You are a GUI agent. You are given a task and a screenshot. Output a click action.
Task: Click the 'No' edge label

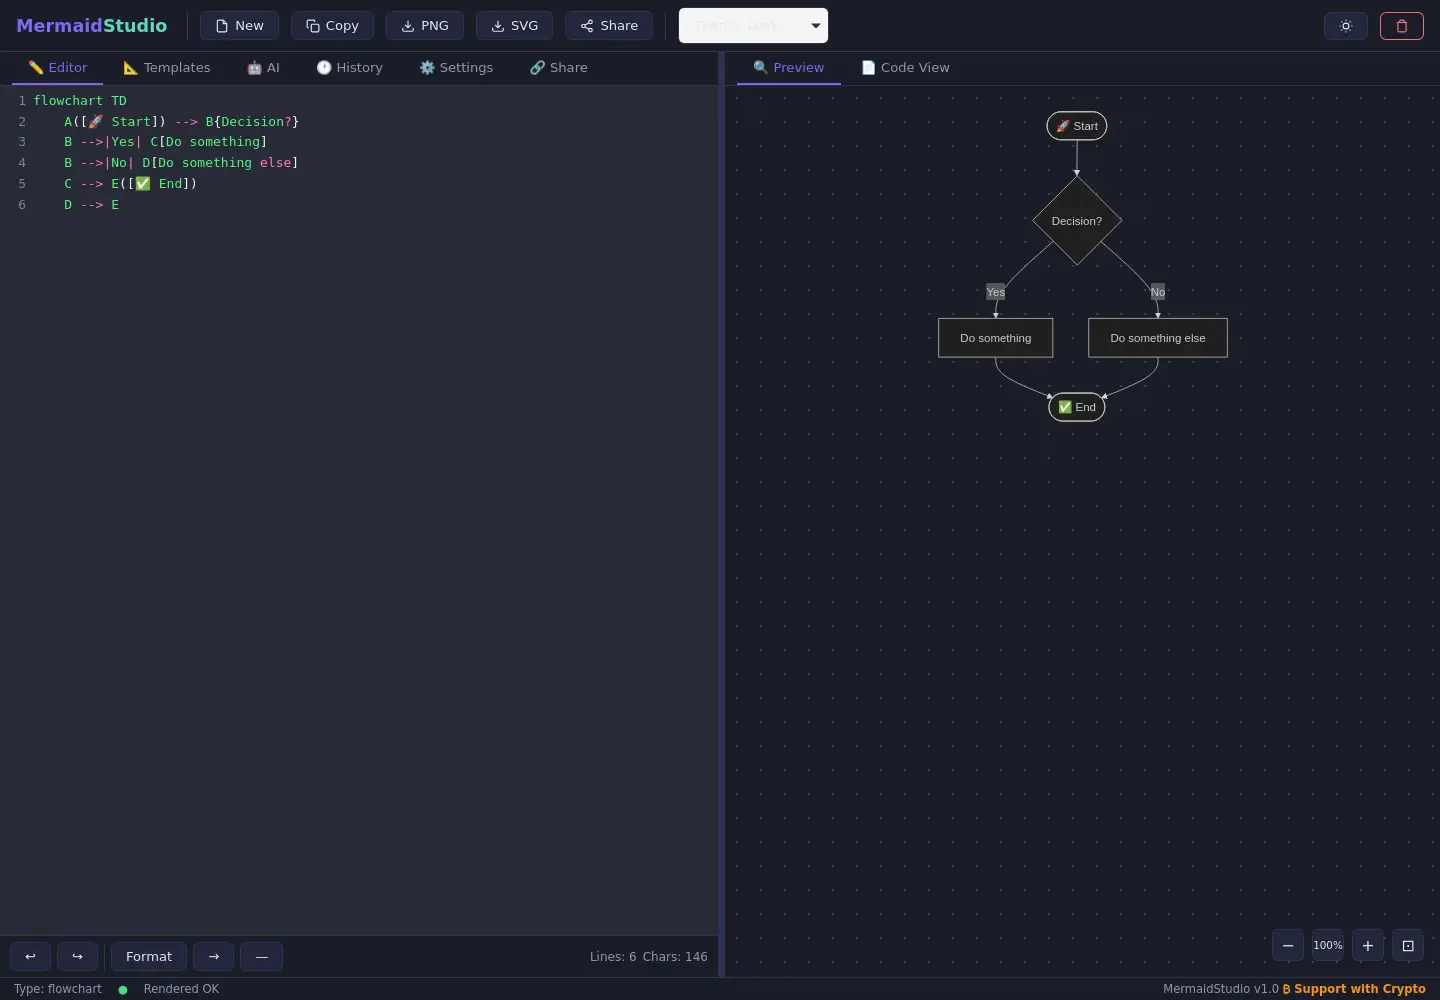tap(1158, 292)
